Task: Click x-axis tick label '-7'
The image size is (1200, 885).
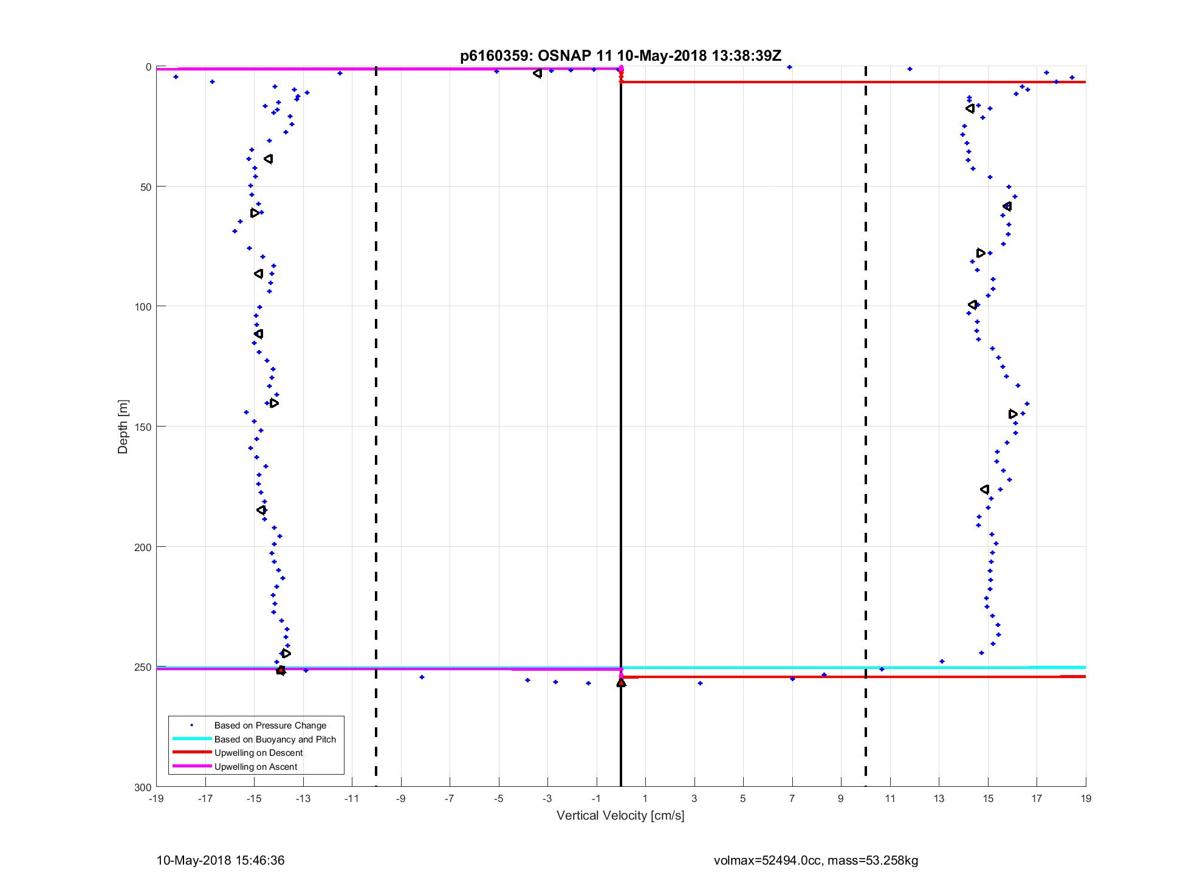Action: 450,799
